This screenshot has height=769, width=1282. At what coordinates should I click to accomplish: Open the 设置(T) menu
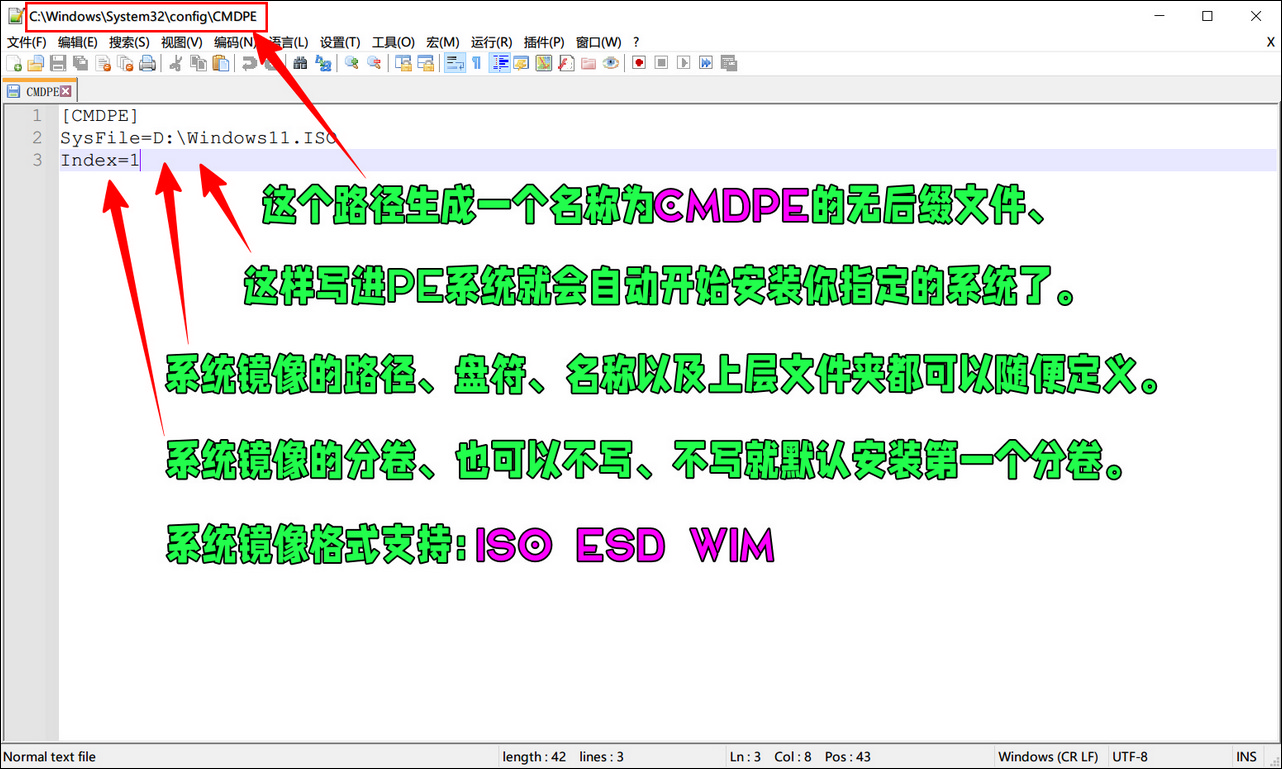340,42
